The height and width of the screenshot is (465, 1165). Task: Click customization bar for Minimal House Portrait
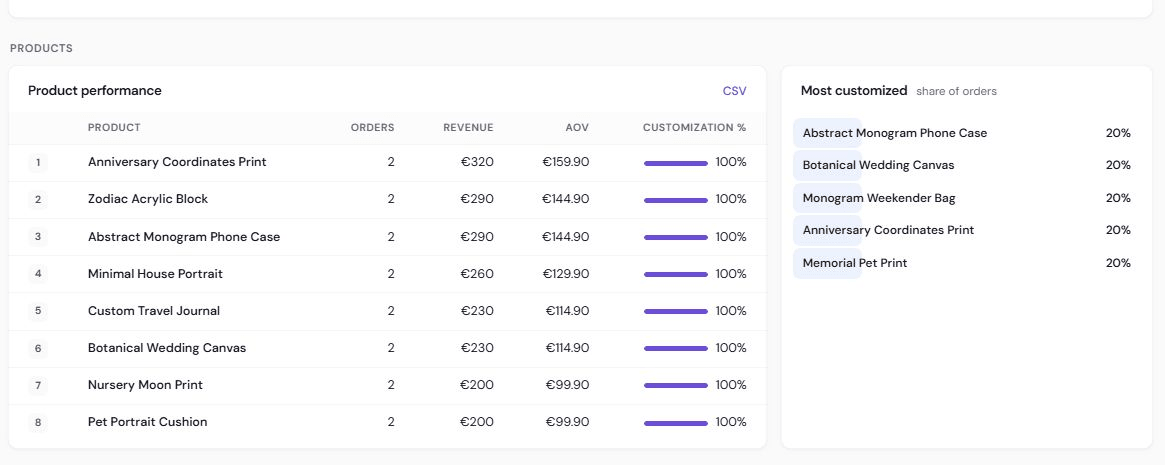(675, 275)
